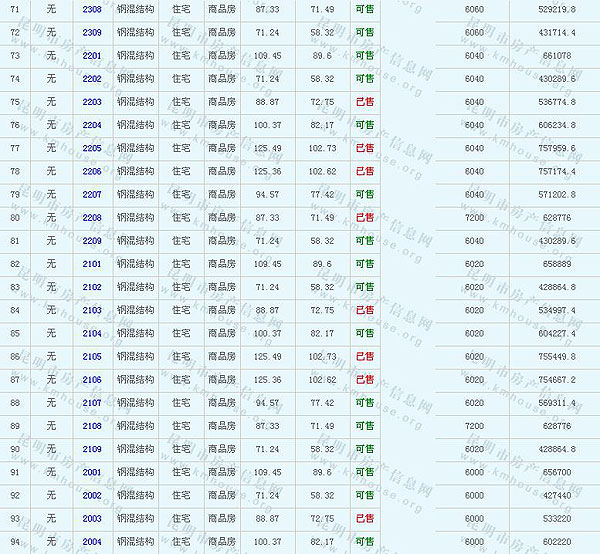Screen dimensions: 600x554
Task: Select room 2104 link
Action: (92, 333)
